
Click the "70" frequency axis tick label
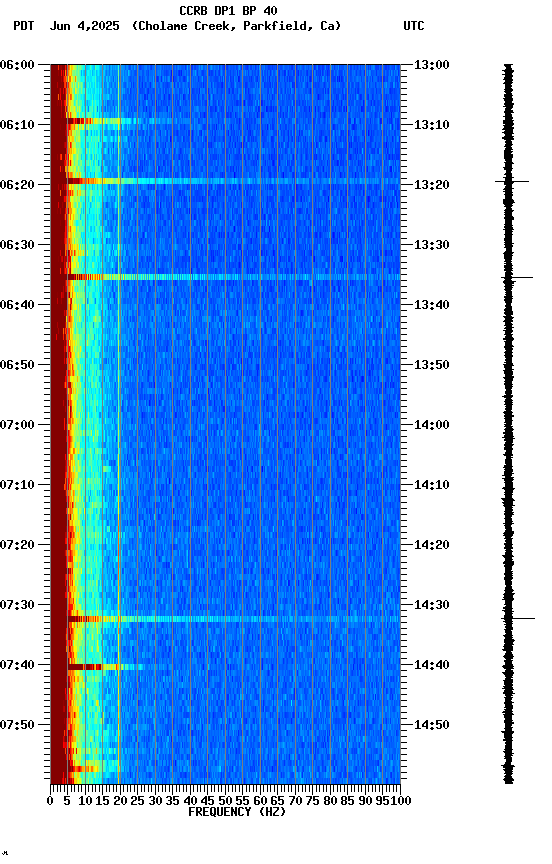tap(295, 801)
